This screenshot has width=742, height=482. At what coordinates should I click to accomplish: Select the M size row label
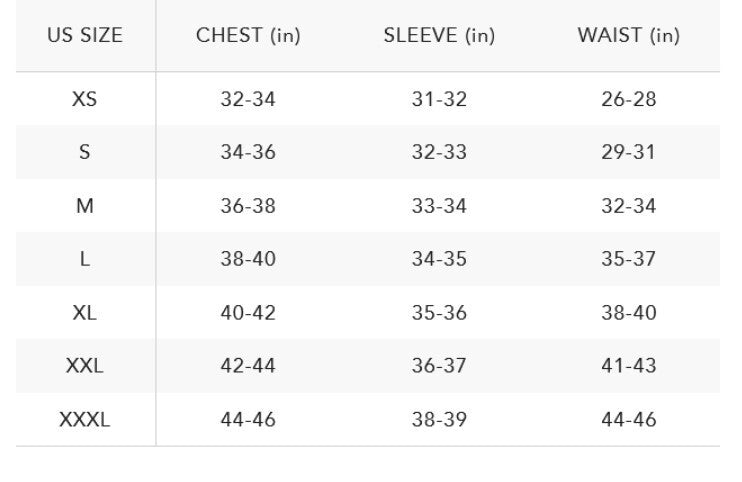[x=85, y=206]
